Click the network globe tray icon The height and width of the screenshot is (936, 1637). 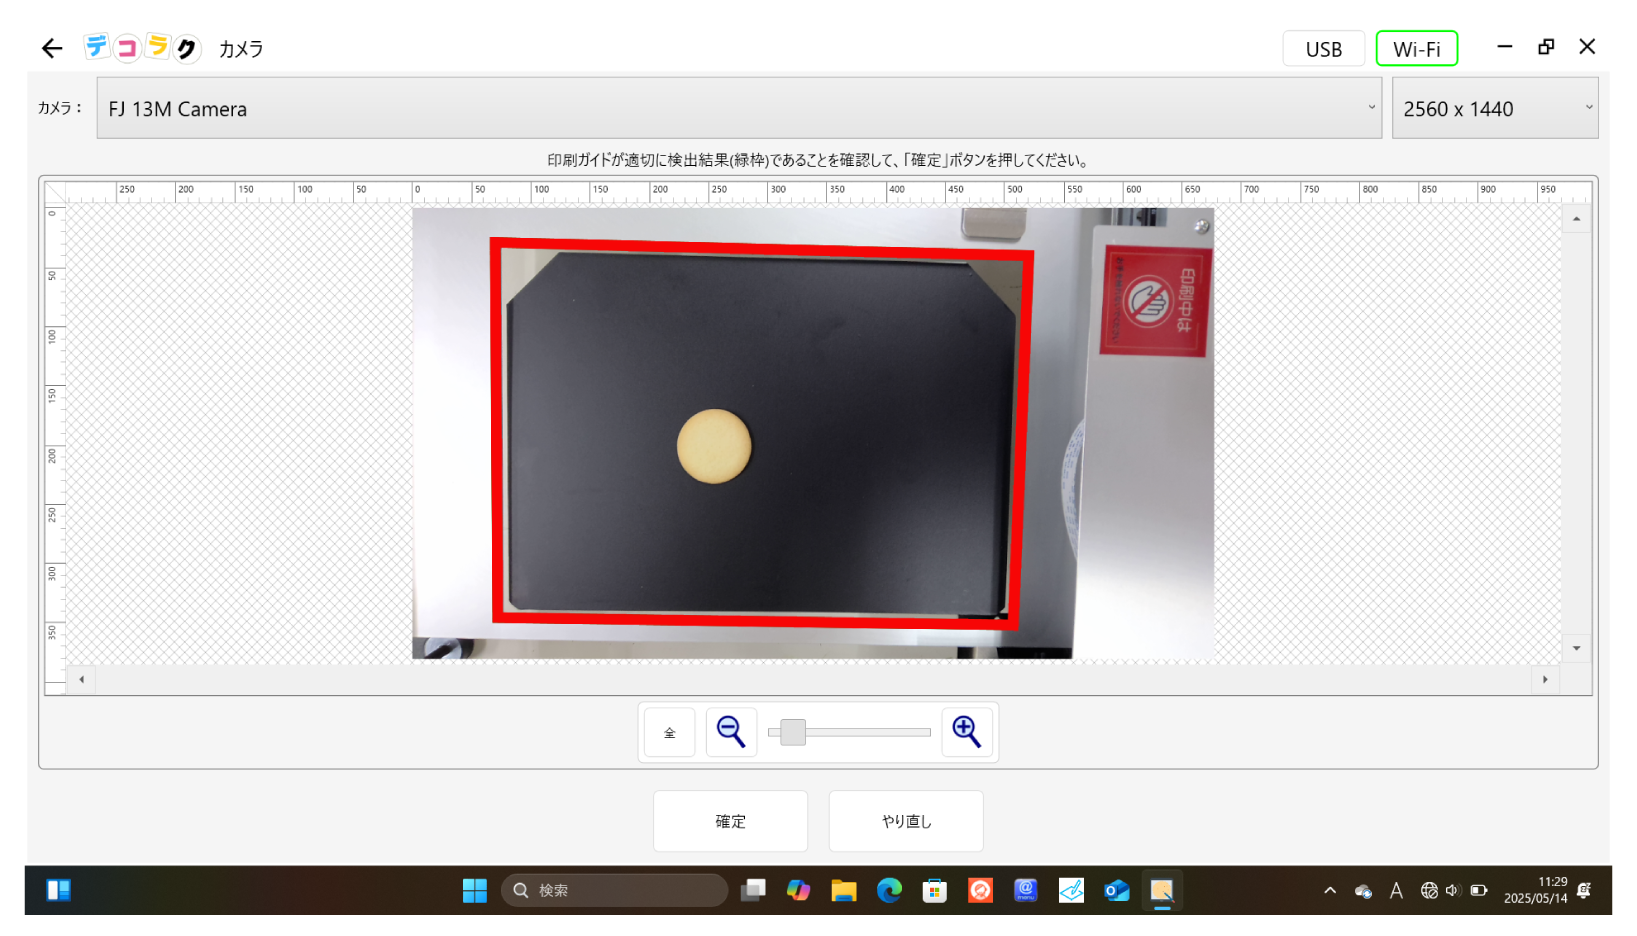click(x=1429, y=890)
